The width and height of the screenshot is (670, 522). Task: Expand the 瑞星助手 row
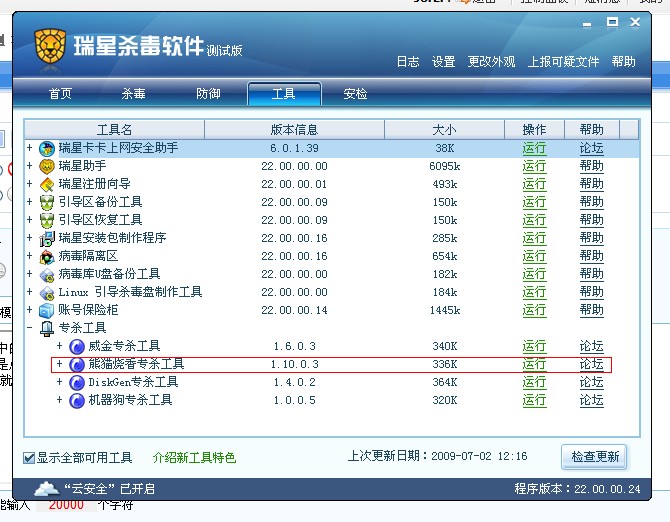pyautogui.click(x=29, y=166)
